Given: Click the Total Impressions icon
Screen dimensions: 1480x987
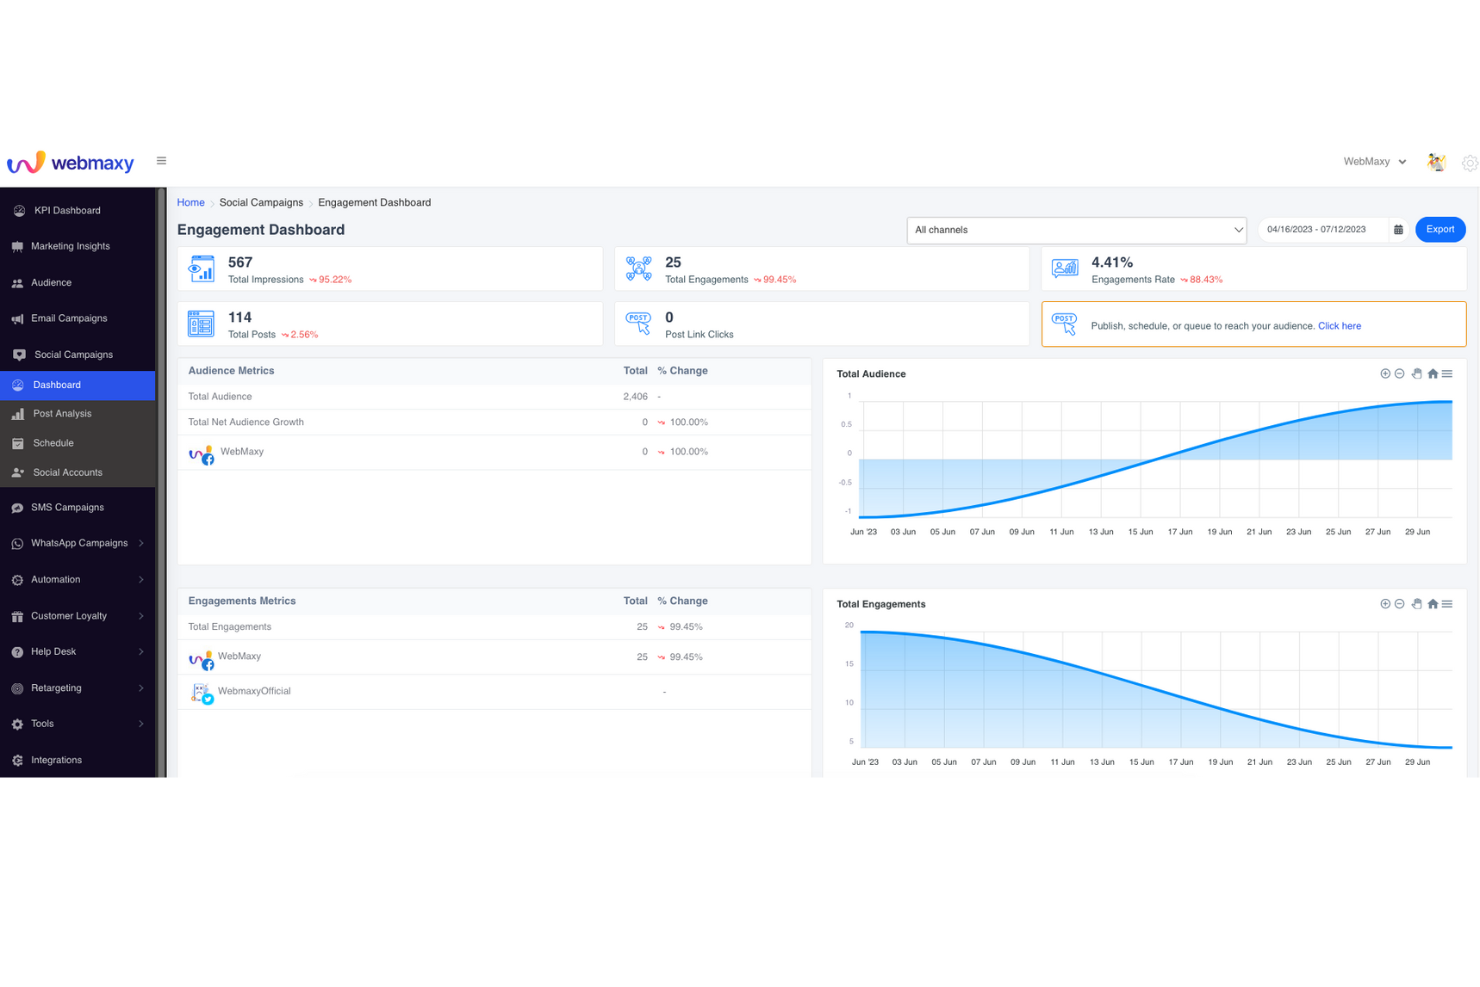Looking at the screenshot, I should pos(202,269).
